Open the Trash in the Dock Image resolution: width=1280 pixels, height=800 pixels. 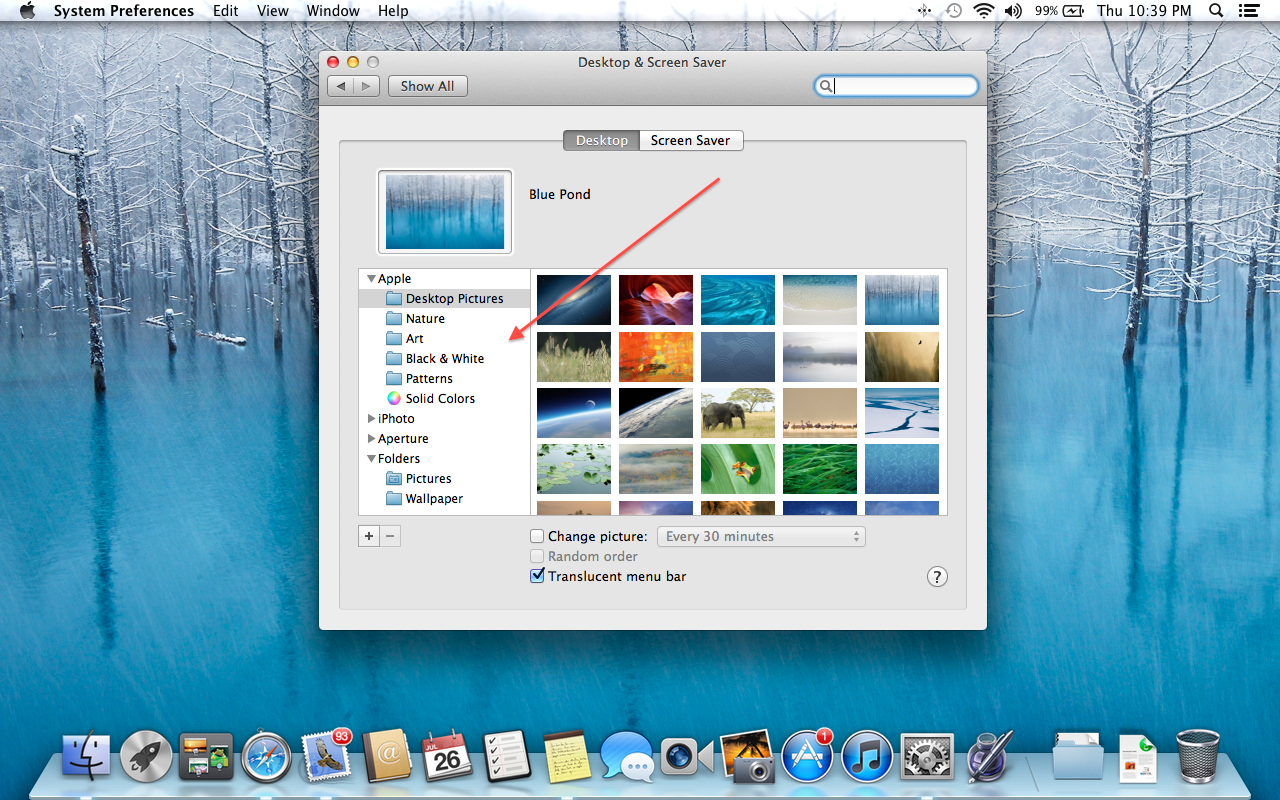(1197, 756)
